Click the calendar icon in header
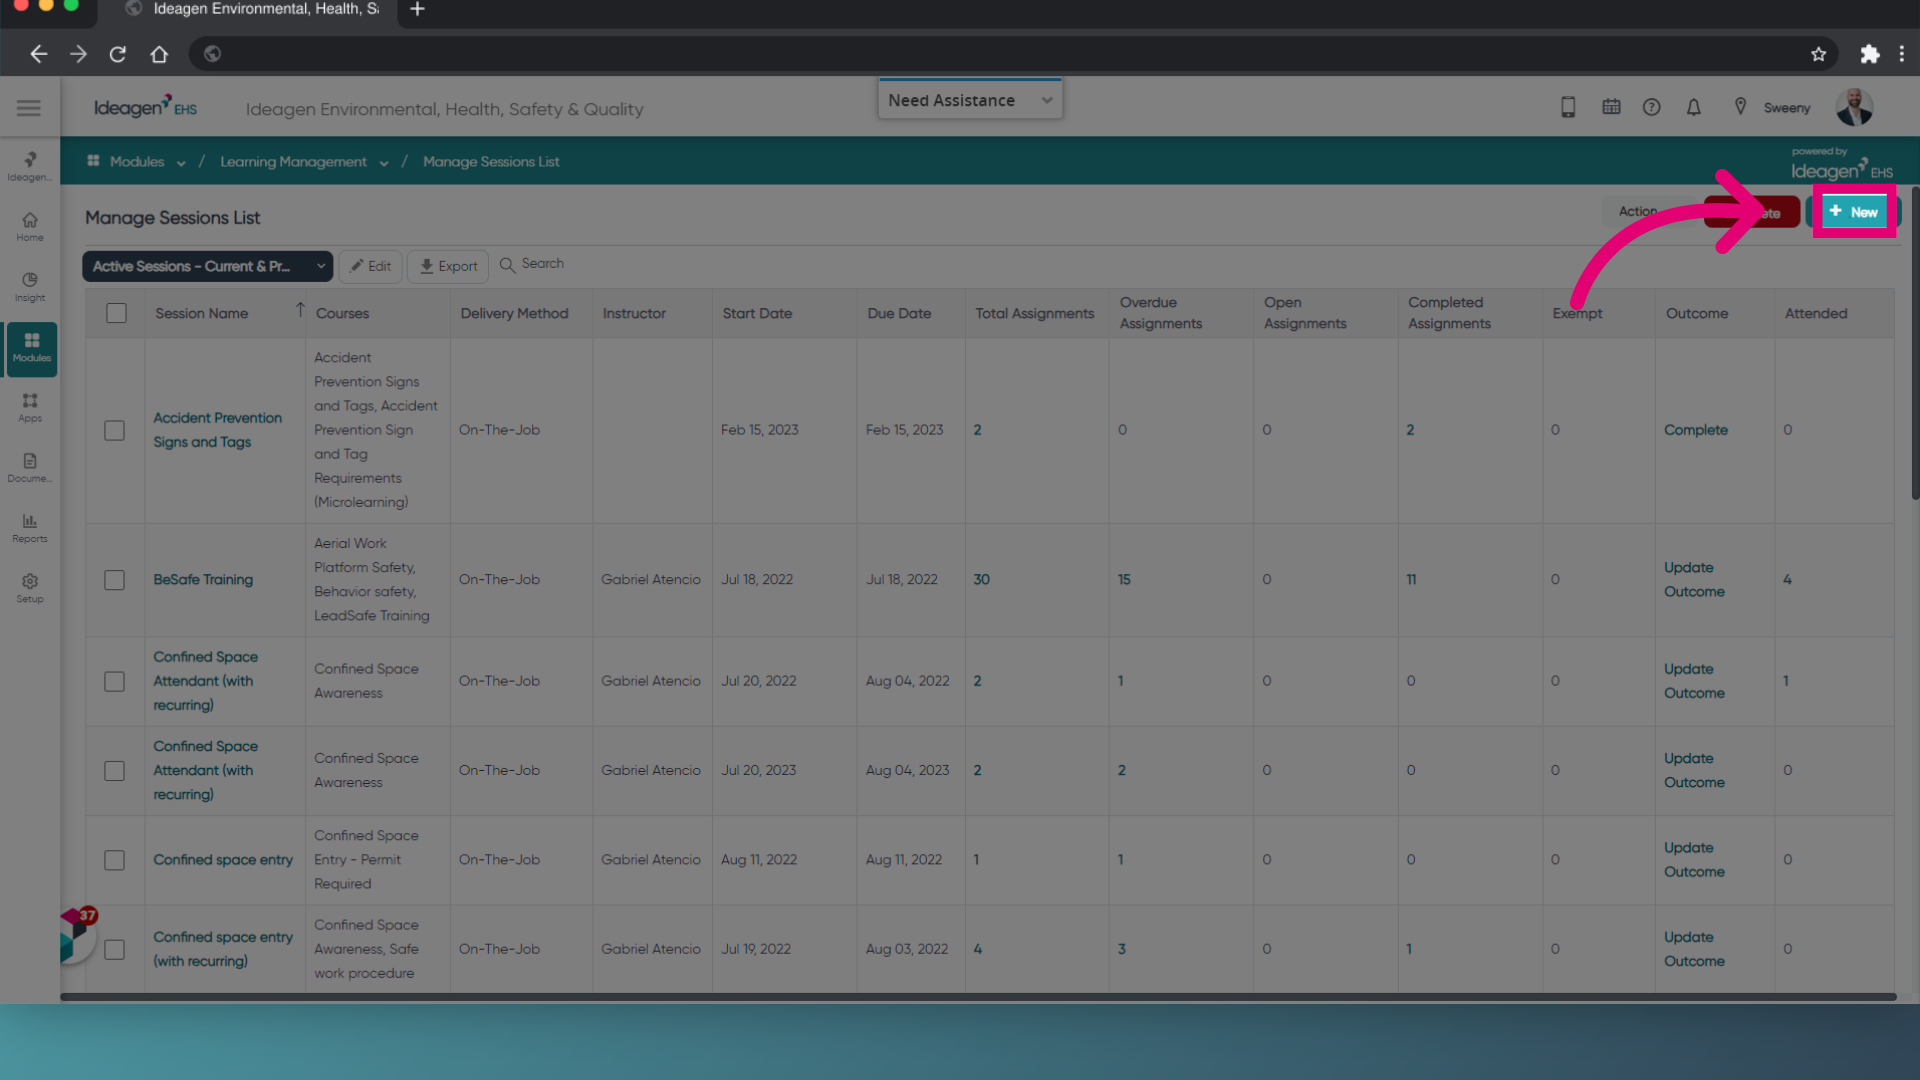This screenshot has height=1080, width=1920. (x=1611, y=107)
